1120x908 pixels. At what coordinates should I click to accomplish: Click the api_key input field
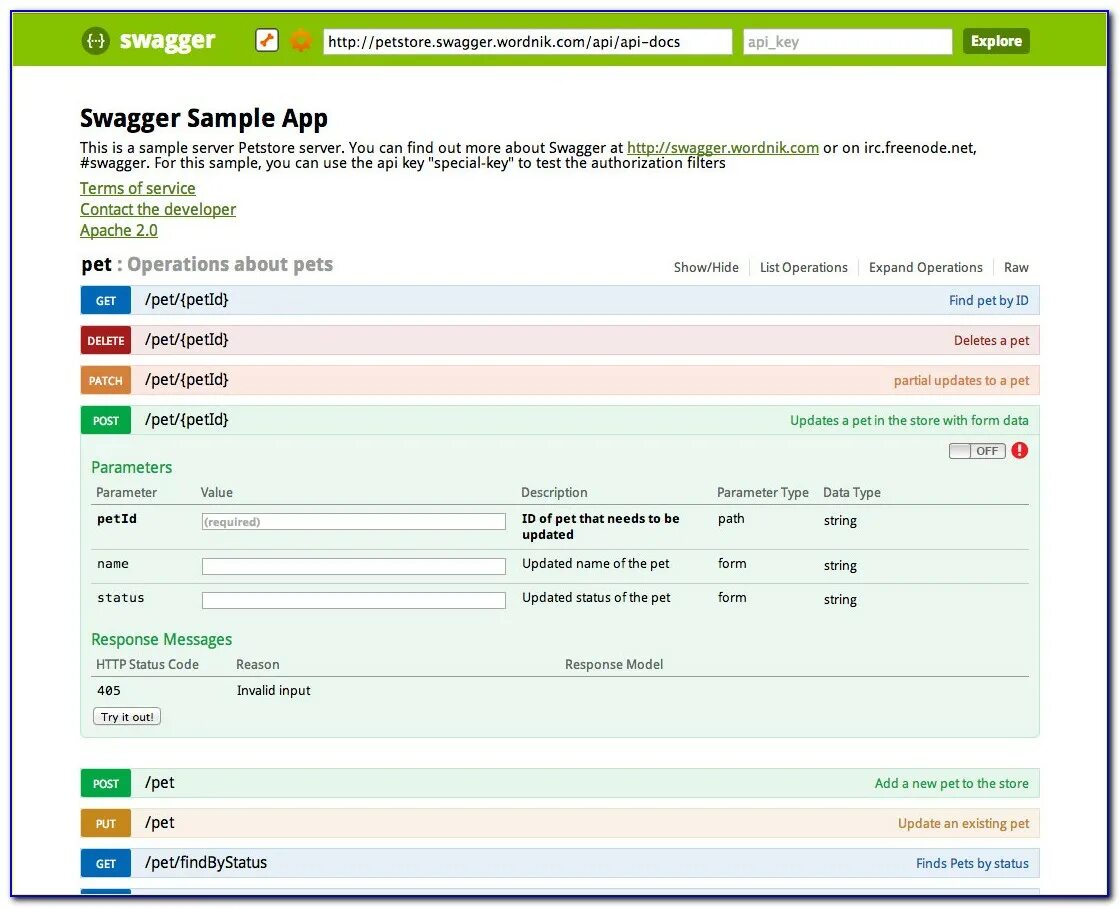click(847, 41)
